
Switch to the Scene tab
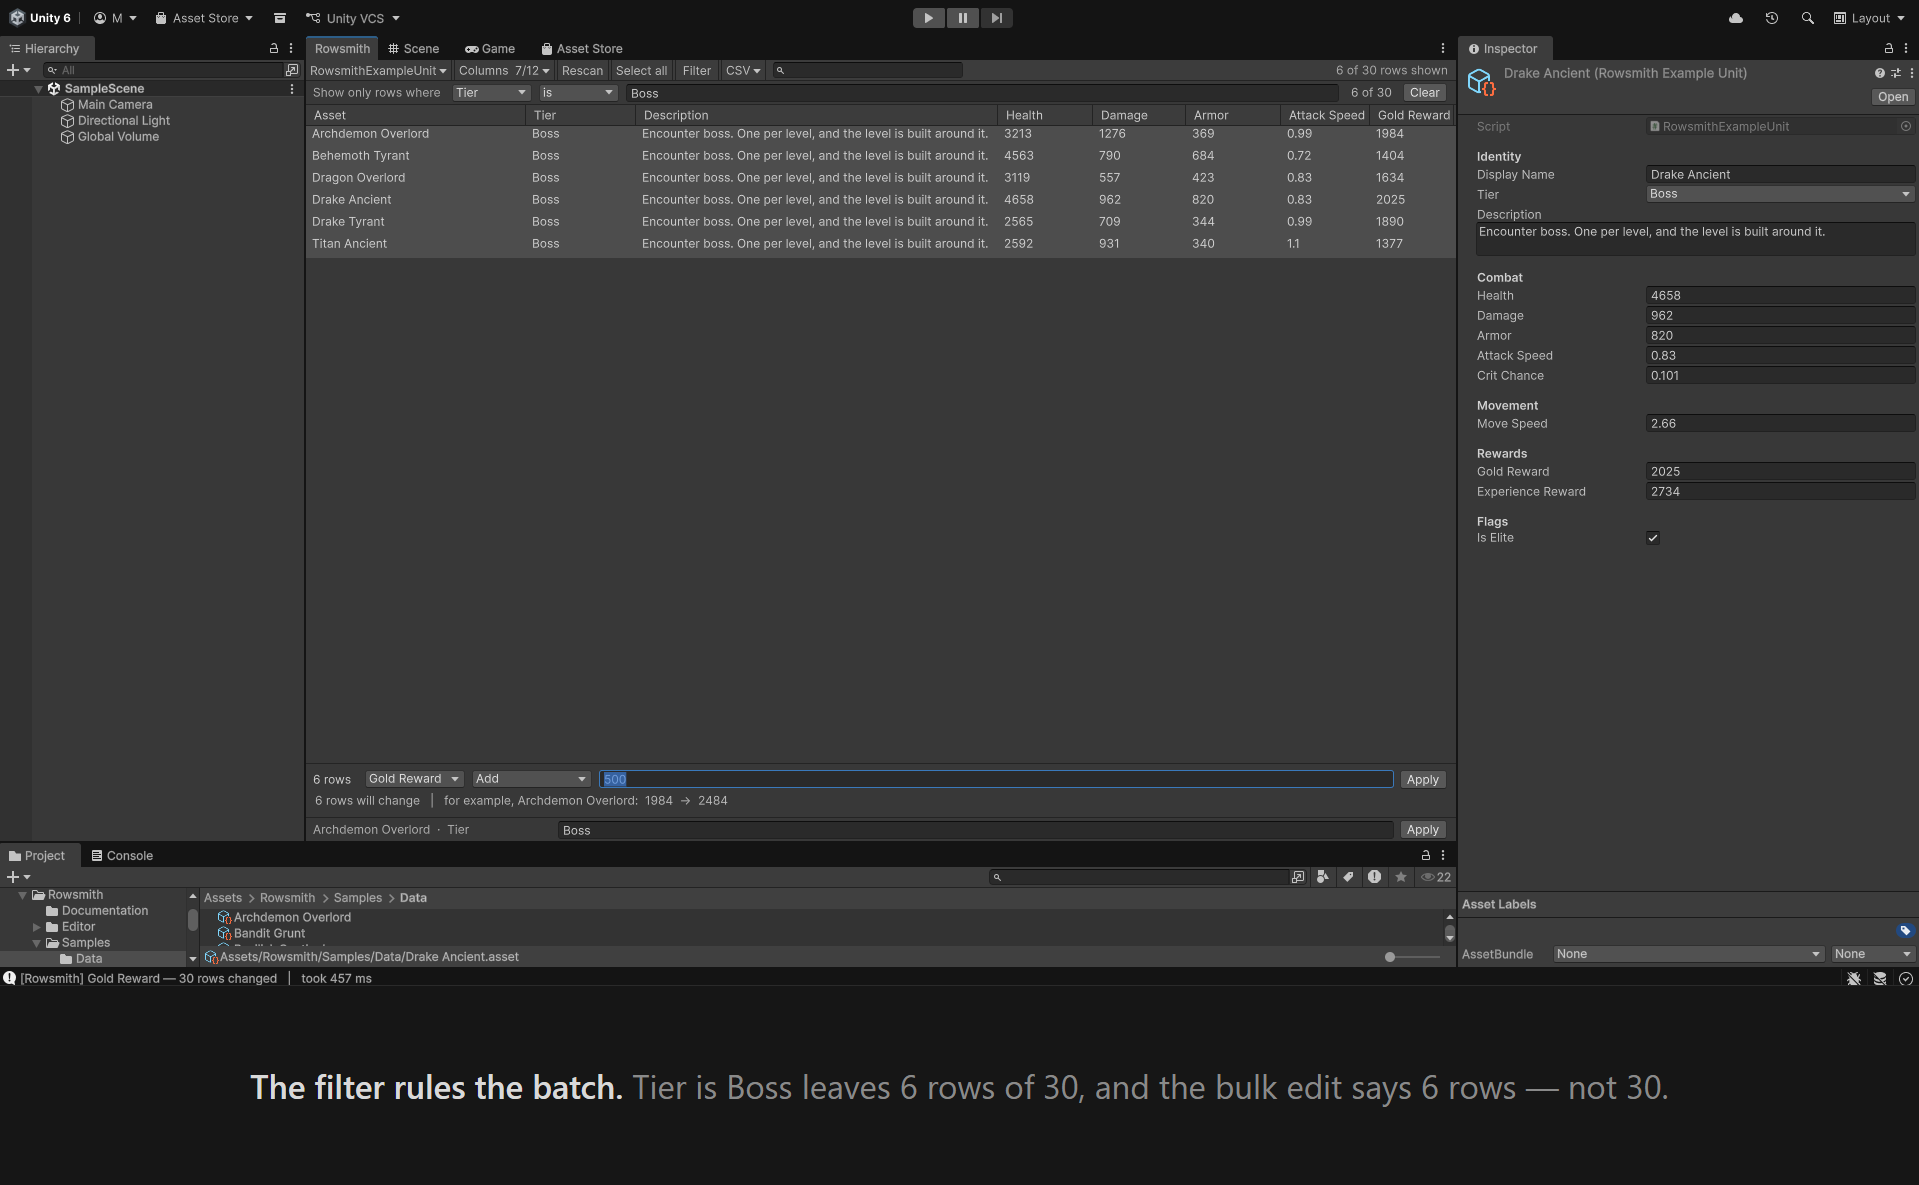click(414, 48)
